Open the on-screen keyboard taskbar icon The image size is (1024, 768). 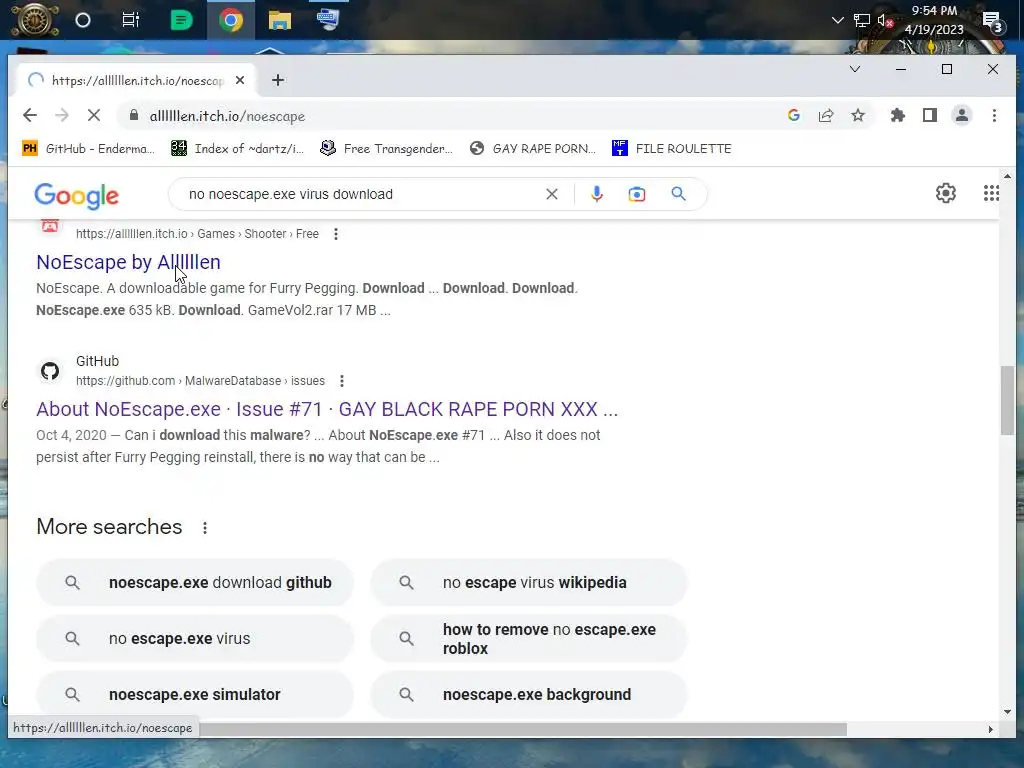pyautogui.click(x=327, y=20)
